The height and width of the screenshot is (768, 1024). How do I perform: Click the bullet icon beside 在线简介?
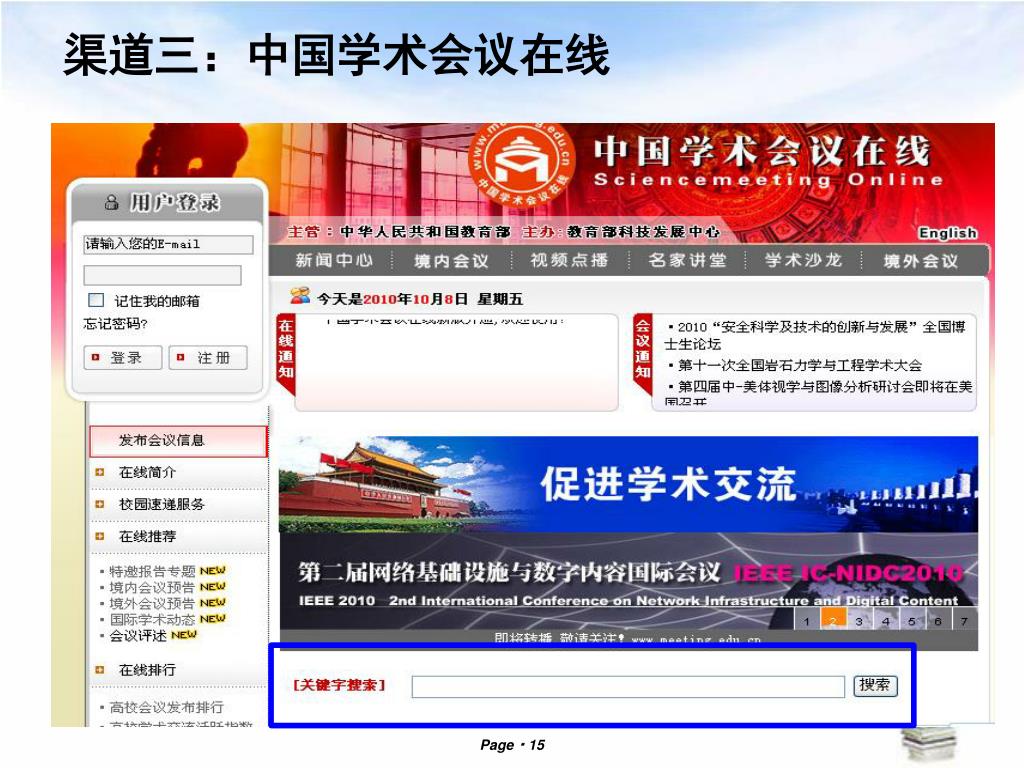click(x=100, y=472)
